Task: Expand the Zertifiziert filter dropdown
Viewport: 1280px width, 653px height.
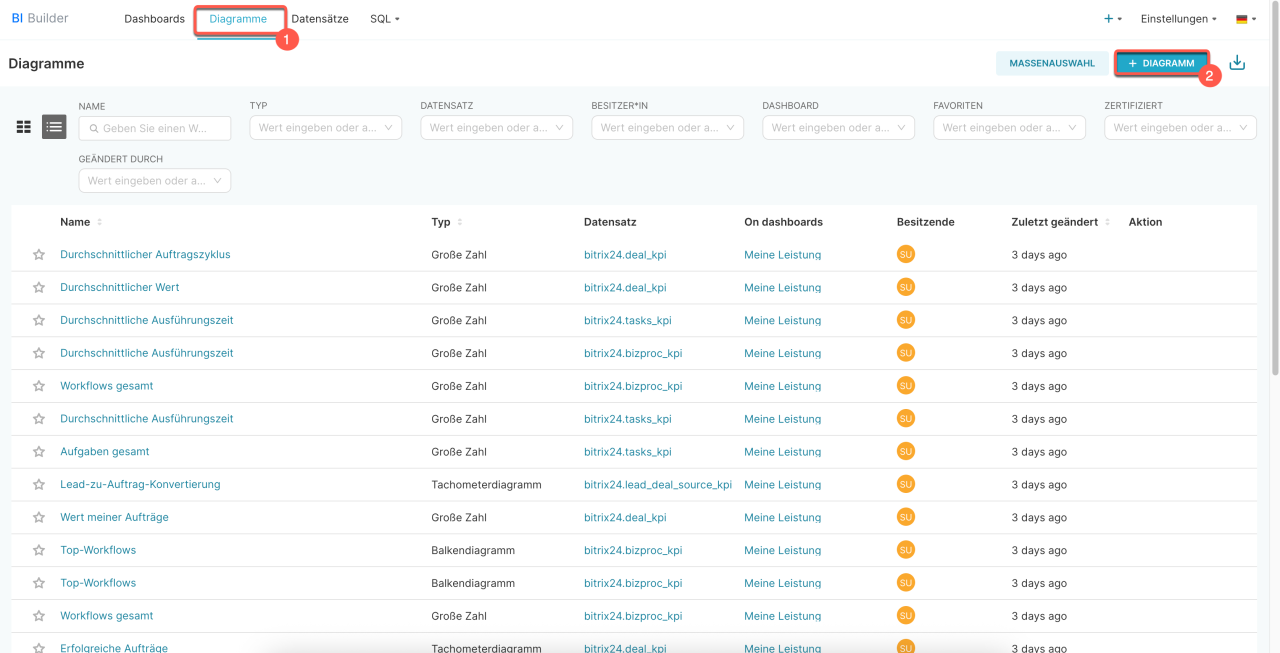Action: [x=1180, y=127]
